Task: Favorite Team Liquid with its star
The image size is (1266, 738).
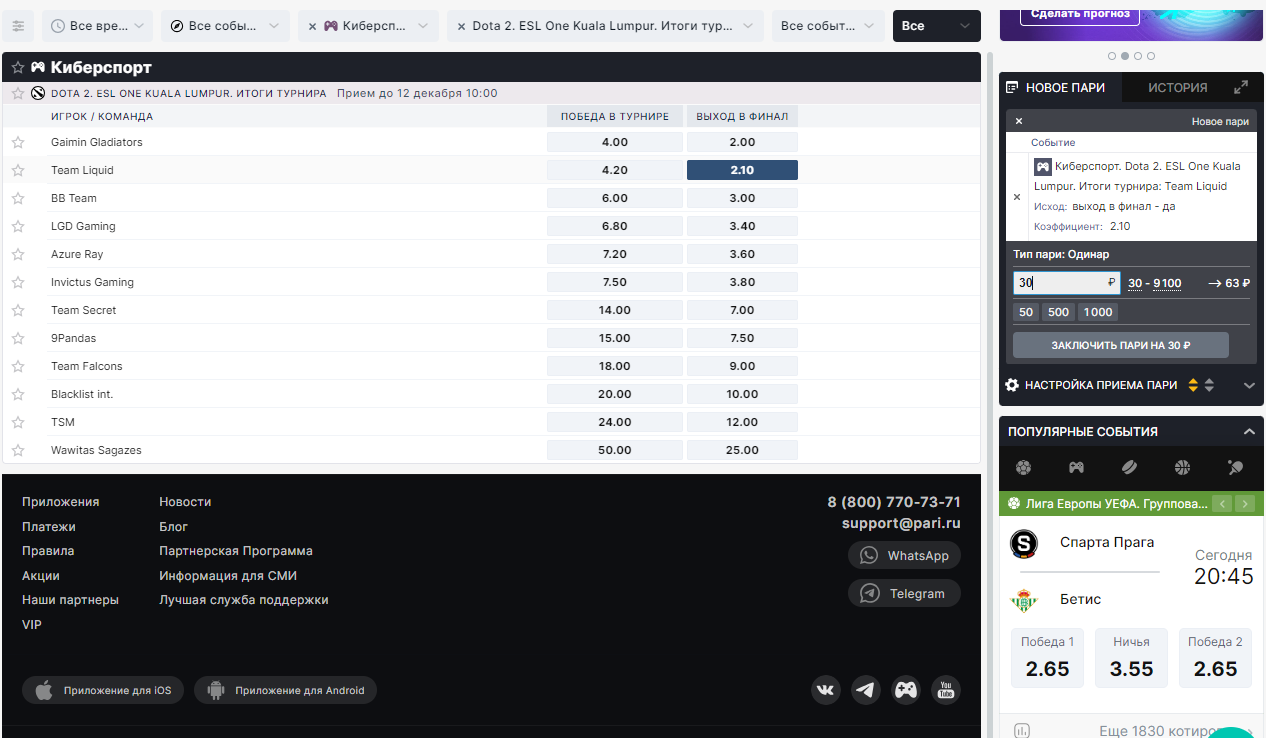Action: click(x=18, y=170)
